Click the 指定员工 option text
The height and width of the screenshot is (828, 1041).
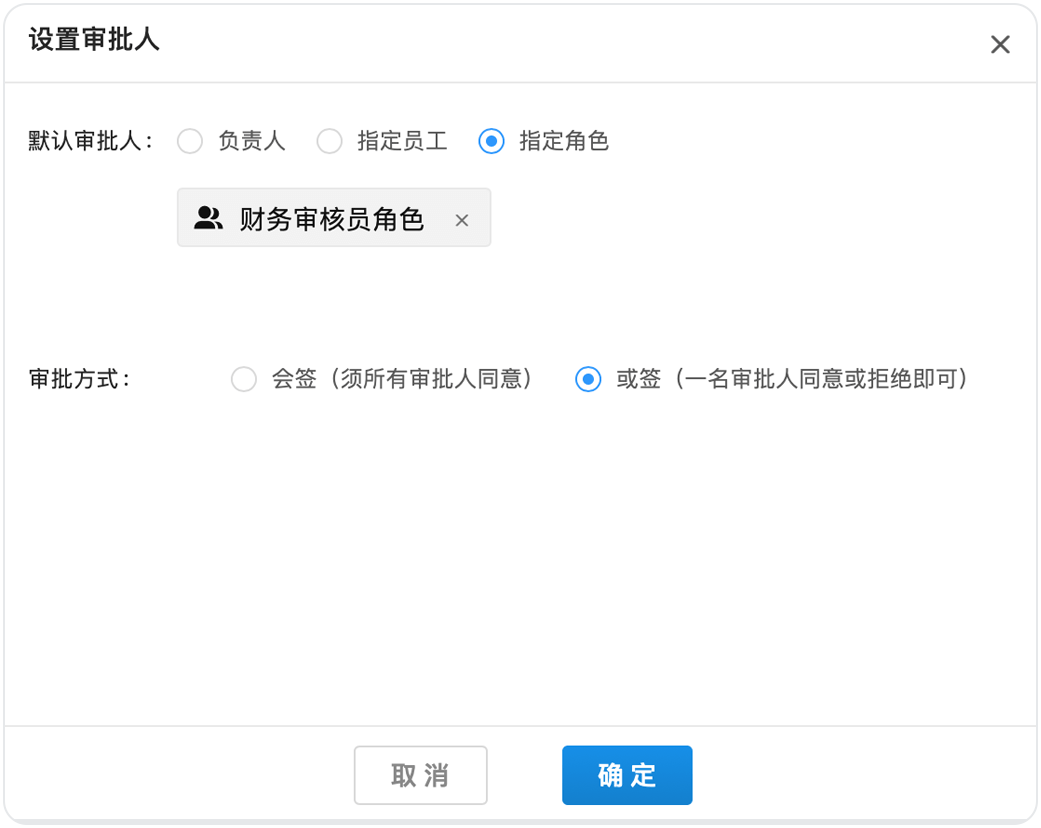(x=402, y=141)
